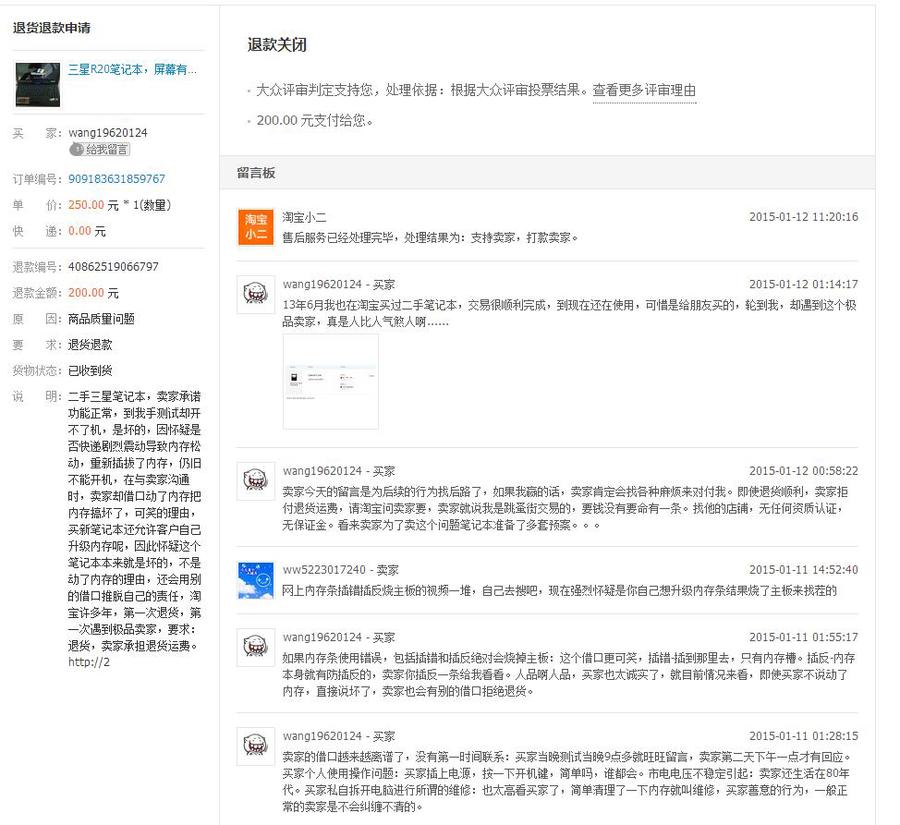Click the 给我留言 message button
Image resolution: width=900 pixels, height=825 pixels.
click(100, 150)
